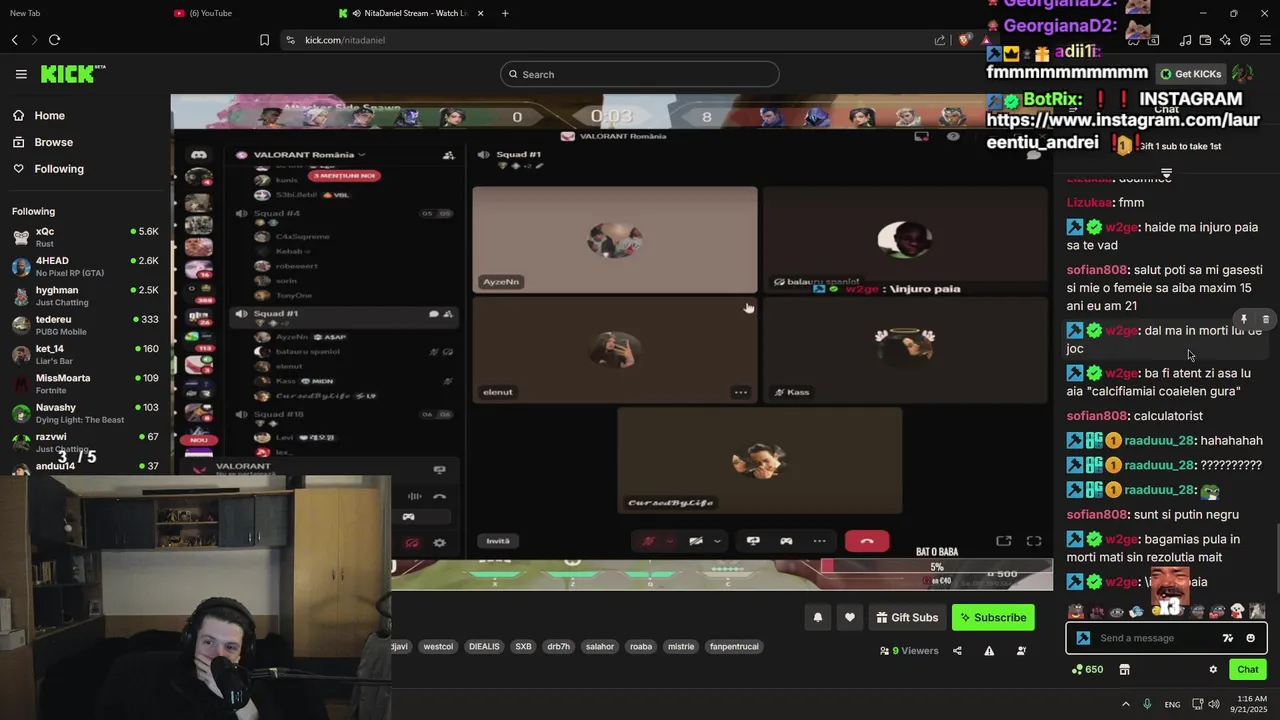Screen dimensions: 1280x720
Task: Toggle follow with the heart button
Action: pyautogui.click(x=850, y=618)
